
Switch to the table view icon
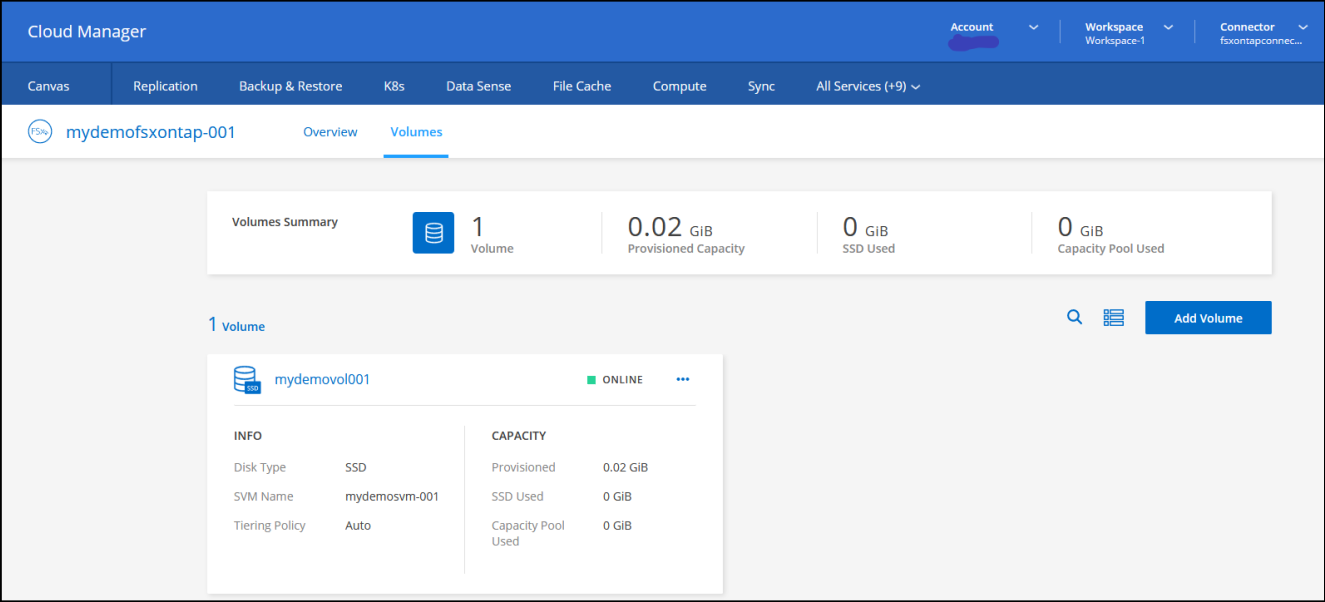pyautogui.click(x=1113, y=317)
